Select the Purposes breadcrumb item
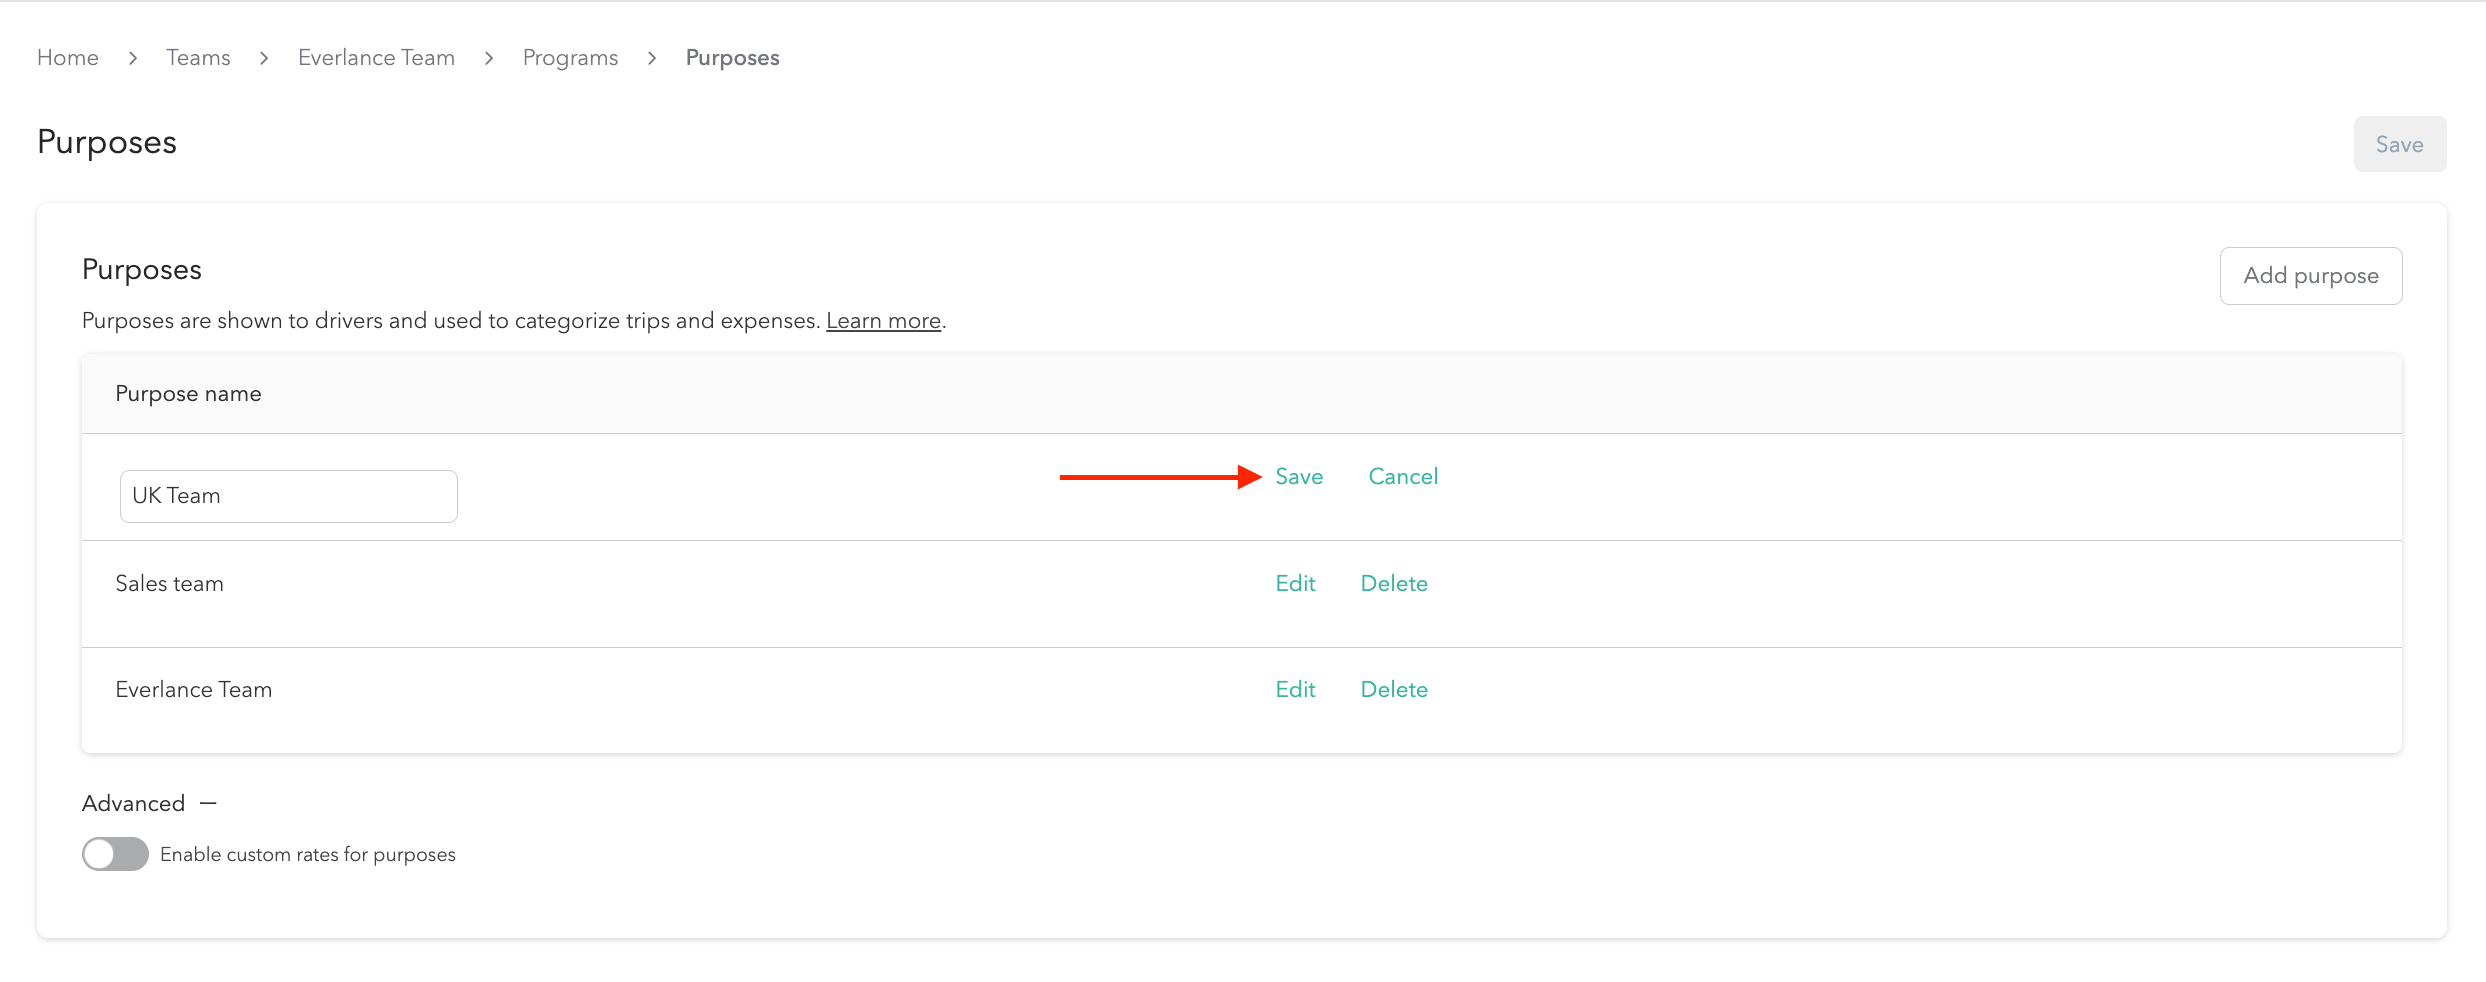Screen dimensions: 2486x982 coord(732,58)
